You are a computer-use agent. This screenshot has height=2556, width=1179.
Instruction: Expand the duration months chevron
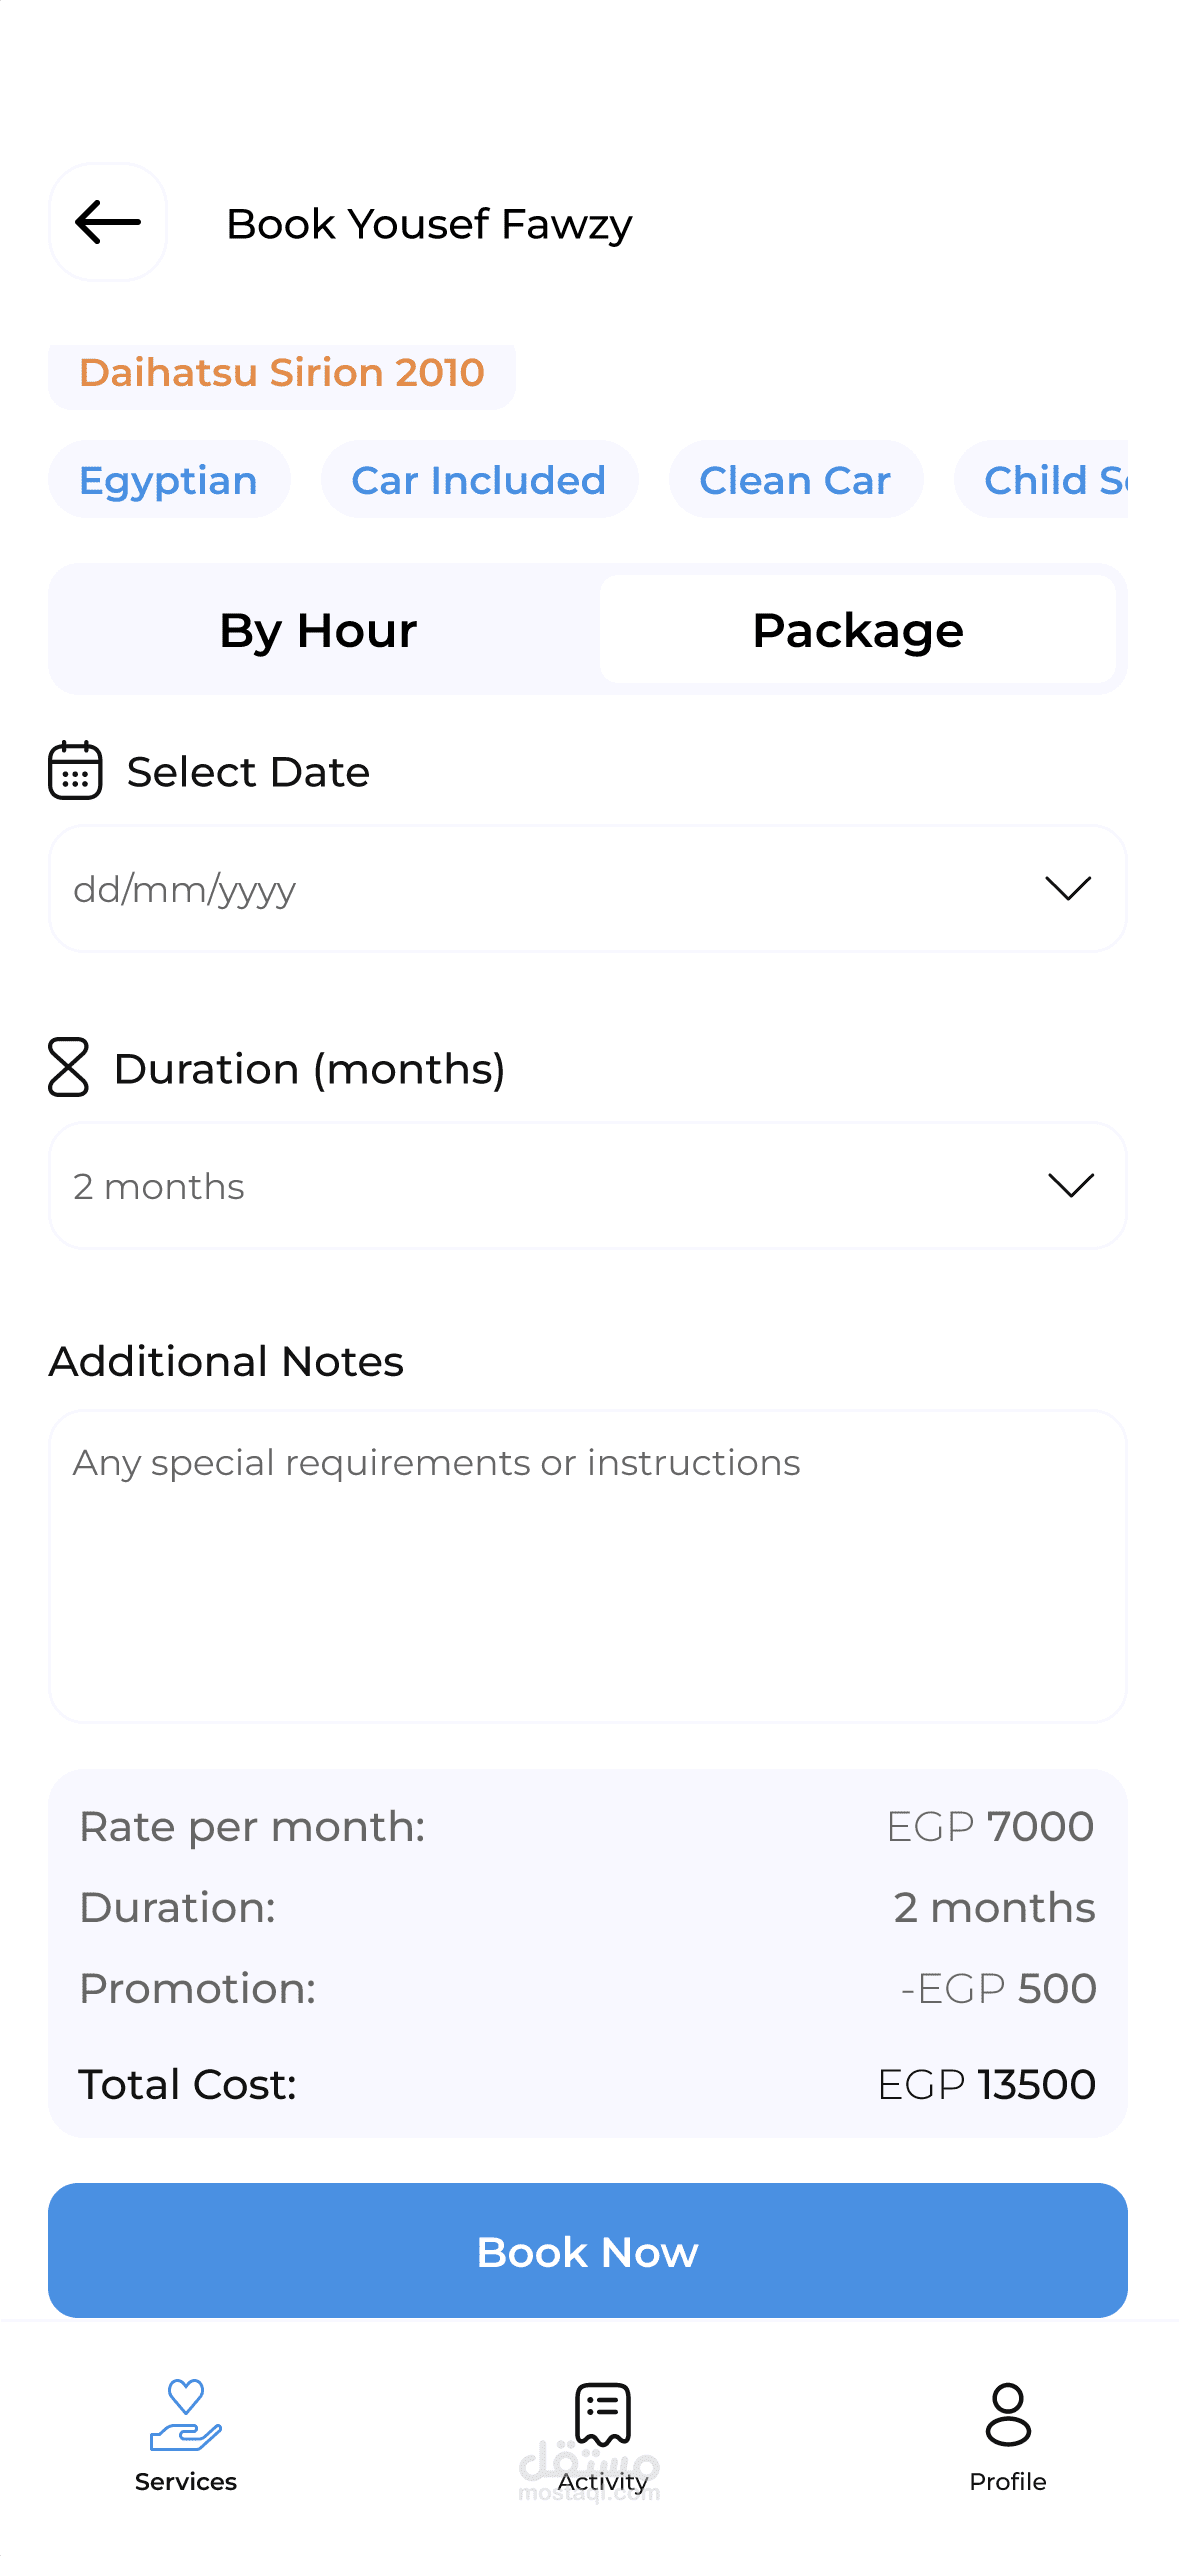(1070, 1185)
